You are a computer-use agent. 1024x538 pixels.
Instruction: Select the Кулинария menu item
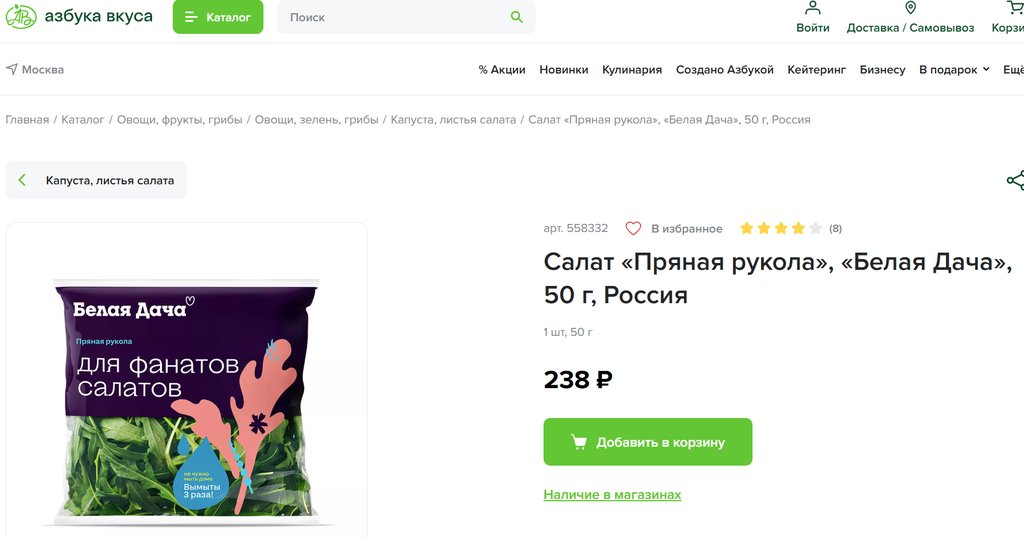tap(632, 70)
